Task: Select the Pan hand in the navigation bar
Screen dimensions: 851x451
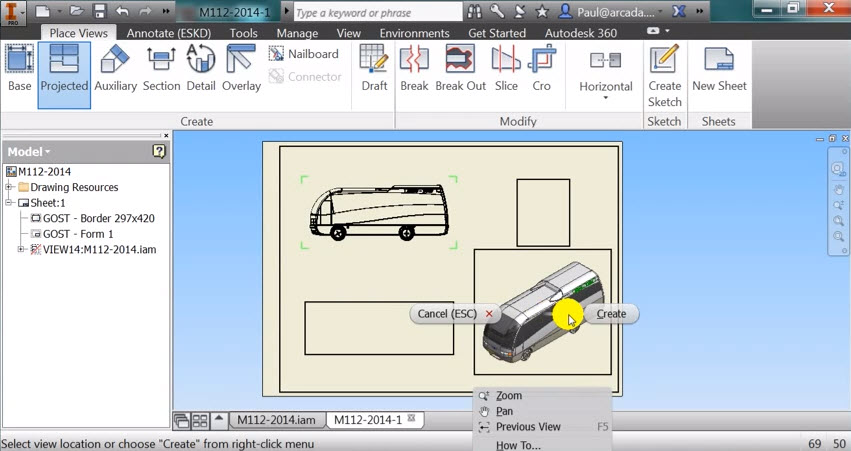Action: [x=839, y=189]
